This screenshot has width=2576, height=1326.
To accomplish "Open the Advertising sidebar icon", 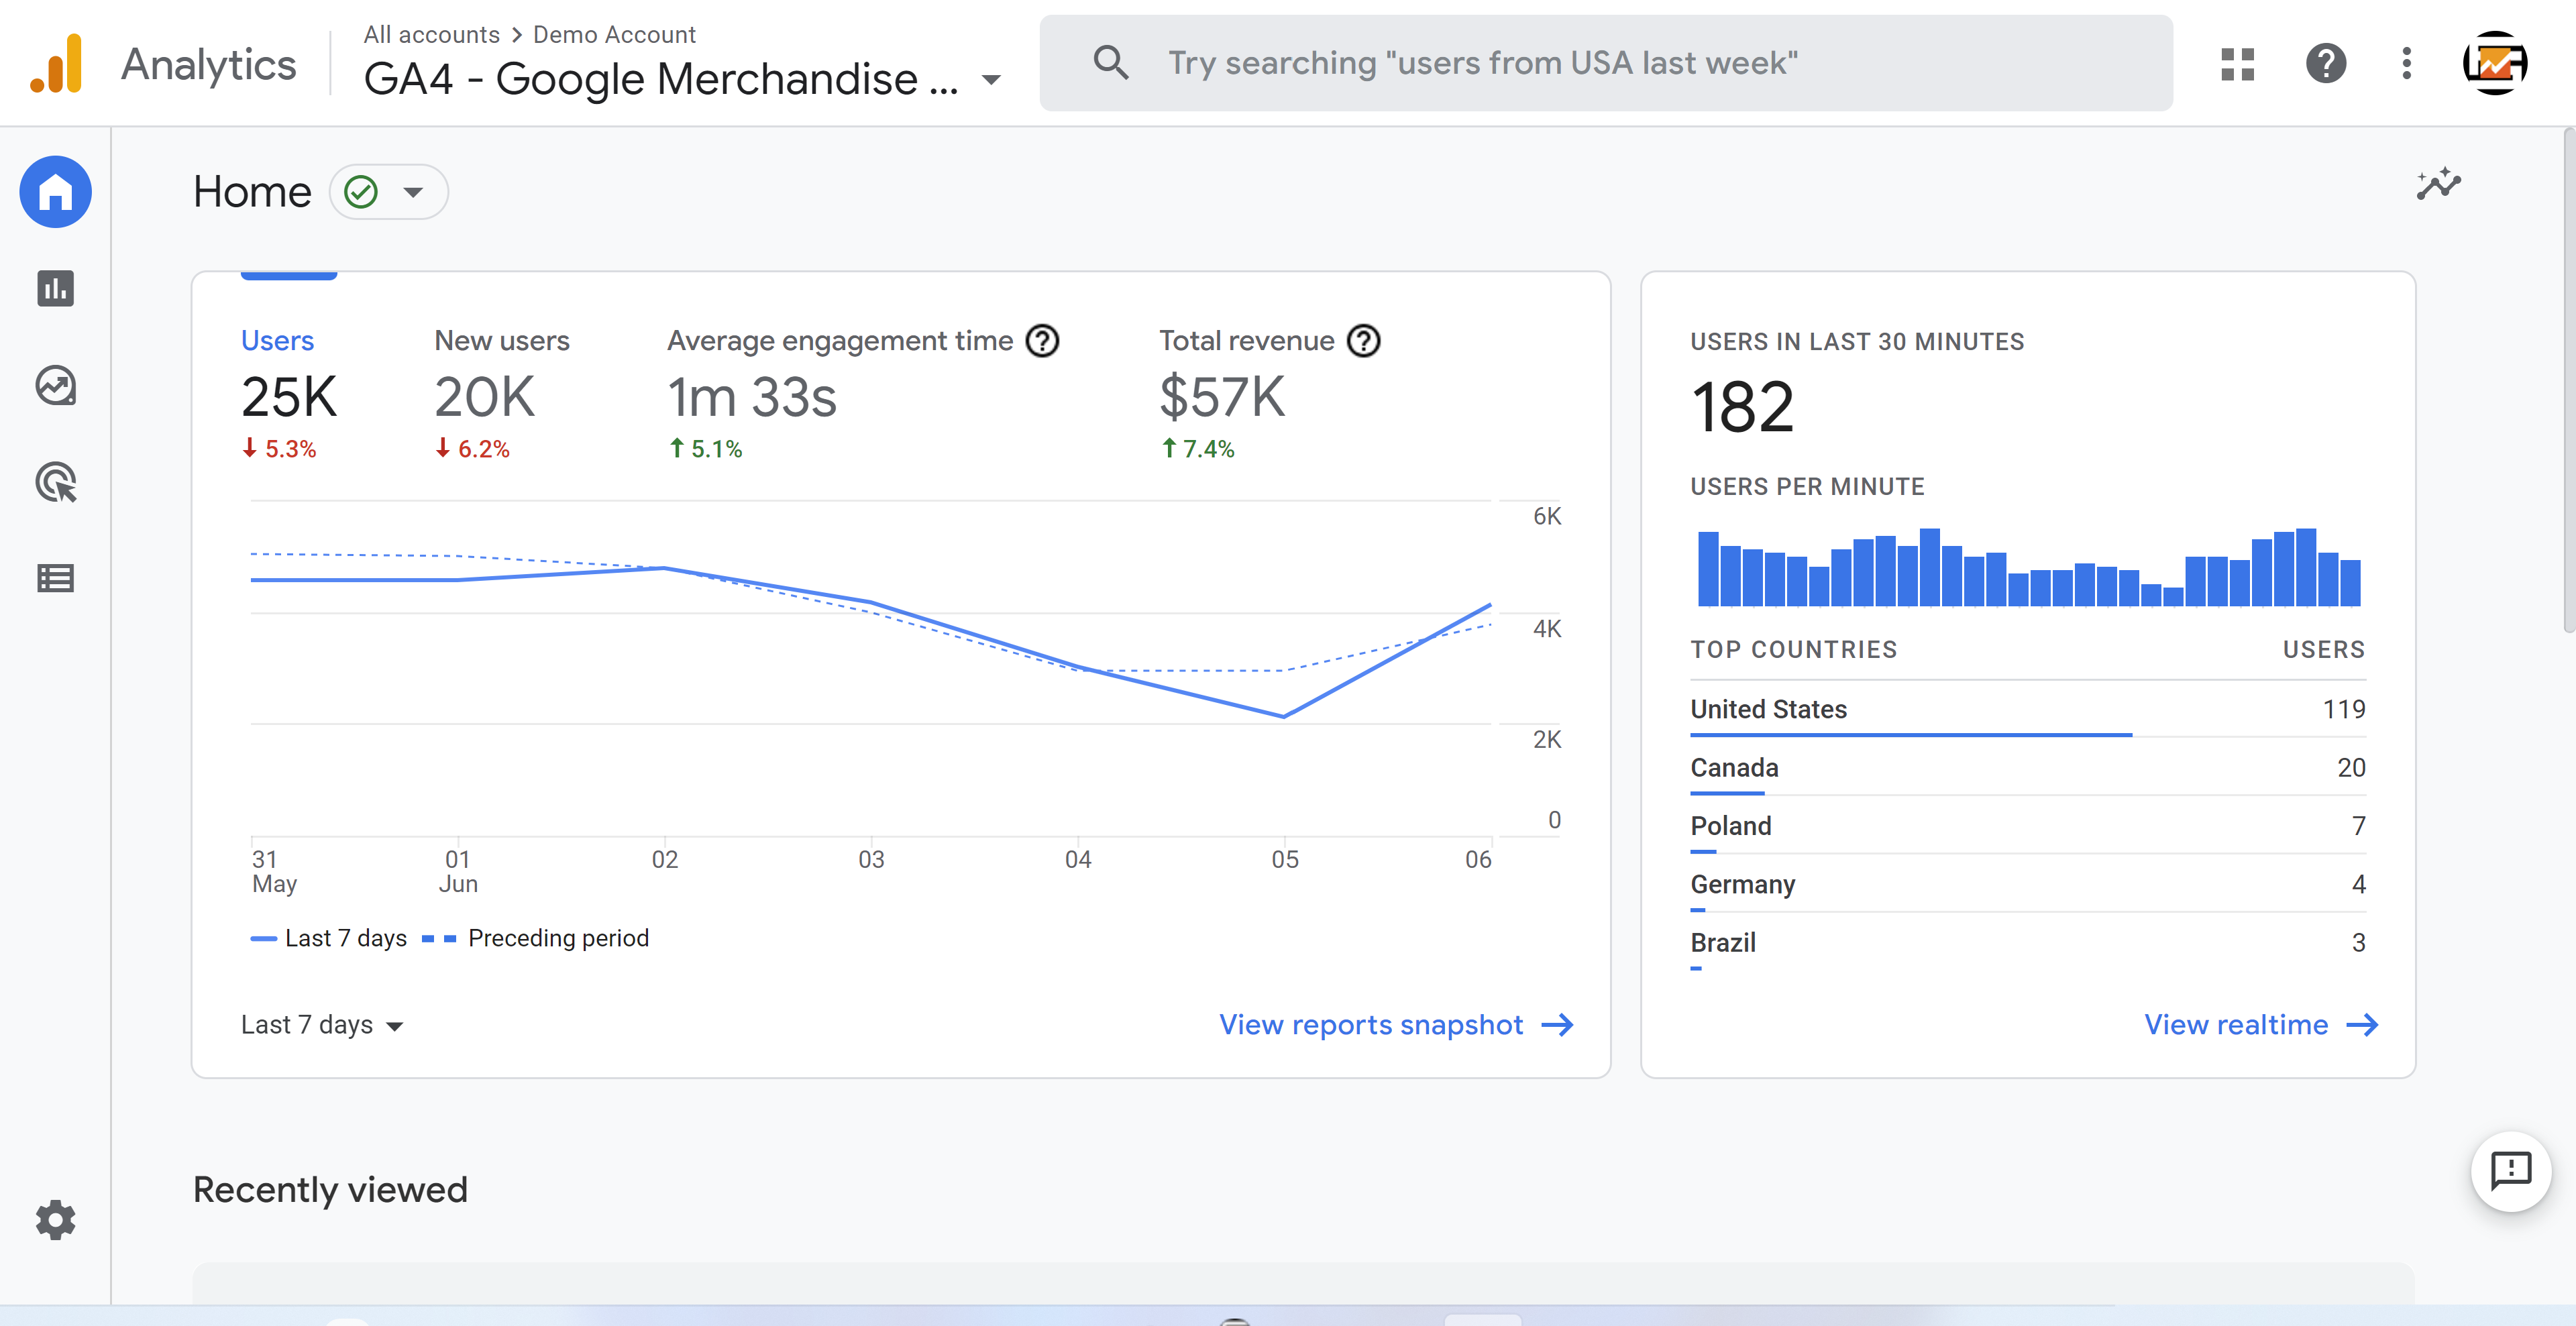I will point(56,482).
